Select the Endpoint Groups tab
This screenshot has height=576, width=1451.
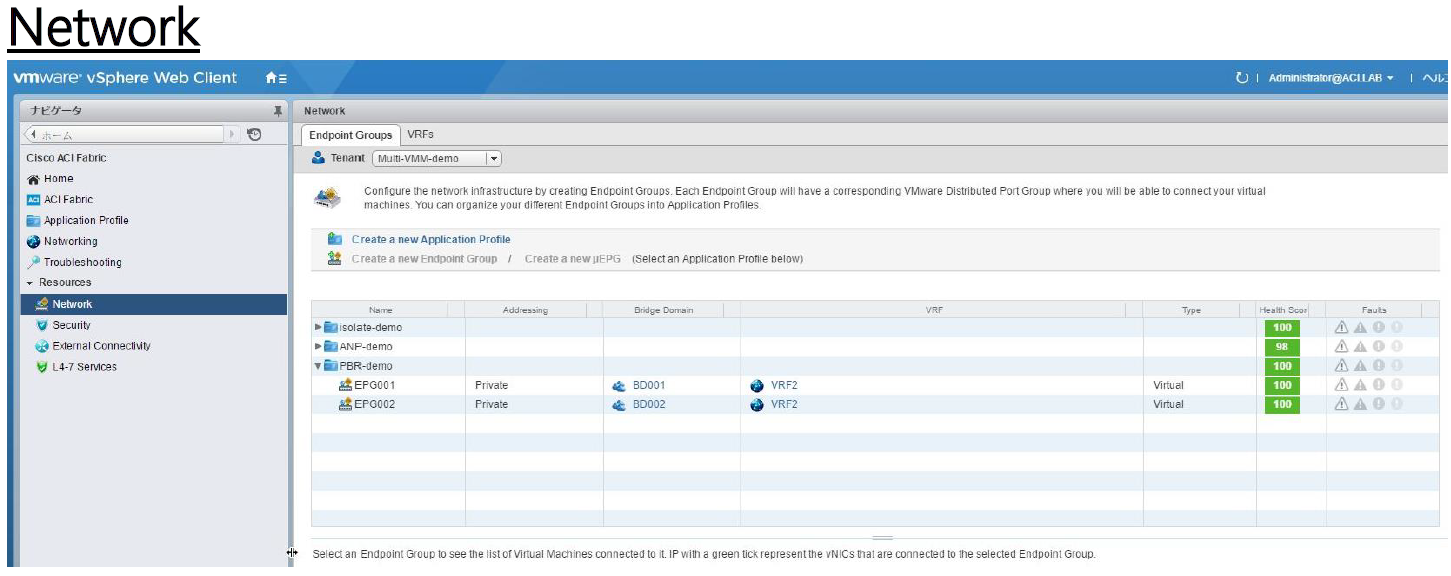pos(351,133)
